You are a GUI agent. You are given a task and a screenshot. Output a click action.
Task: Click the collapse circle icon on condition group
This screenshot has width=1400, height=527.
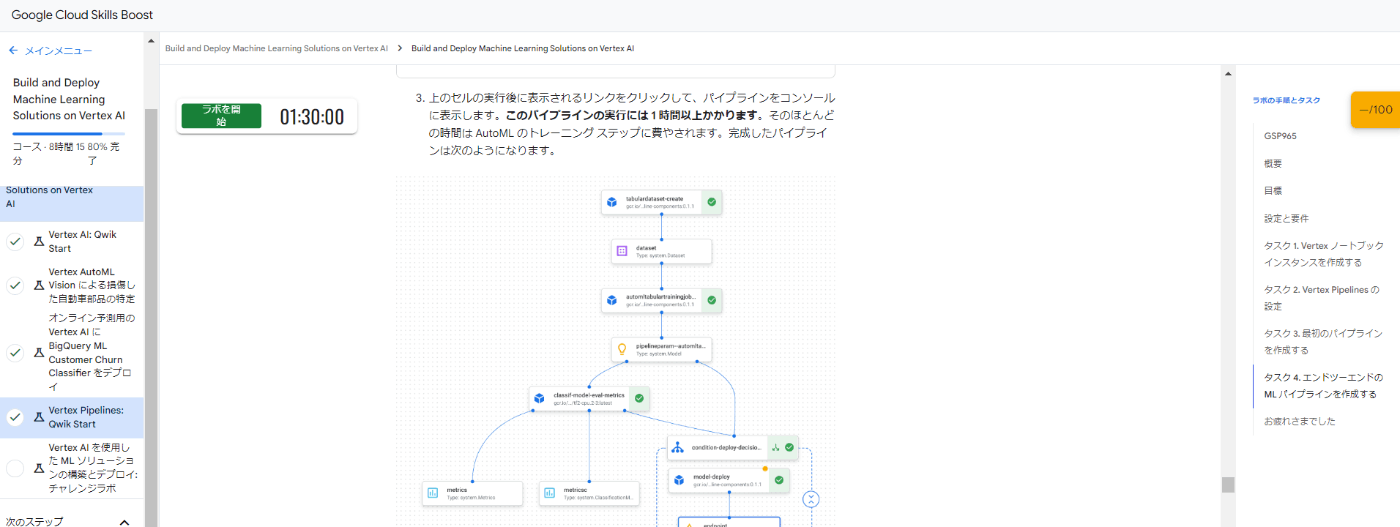[811, 498]
